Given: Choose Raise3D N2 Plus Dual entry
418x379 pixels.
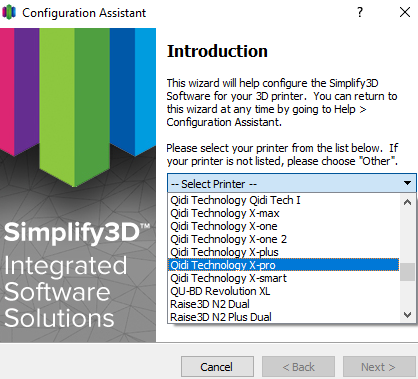Looking at the screenshot, I should 283,317.
